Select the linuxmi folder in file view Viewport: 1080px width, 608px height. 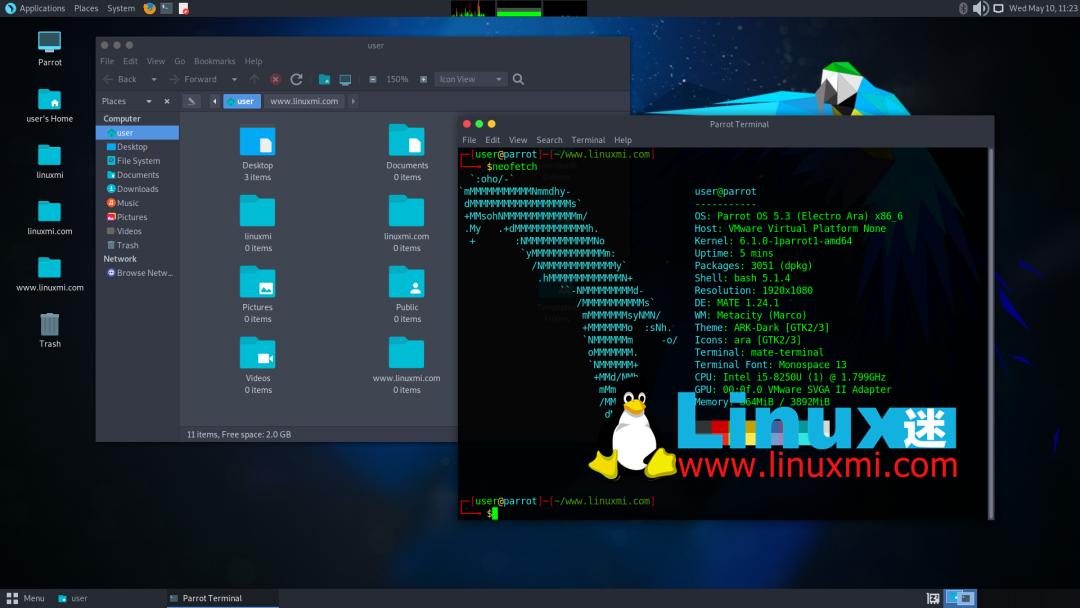click(258, 224)
